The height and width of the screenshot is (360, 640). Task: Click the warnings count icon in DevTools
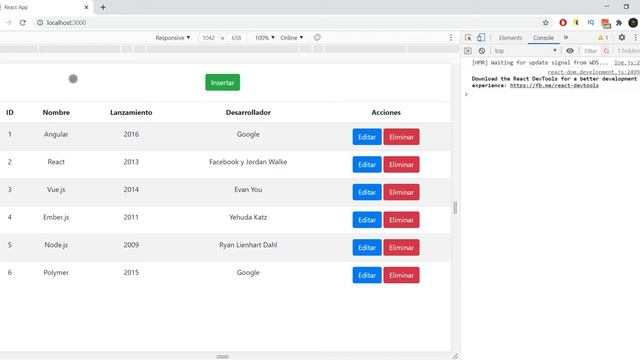pyautogui.click(x=603, y=38)
